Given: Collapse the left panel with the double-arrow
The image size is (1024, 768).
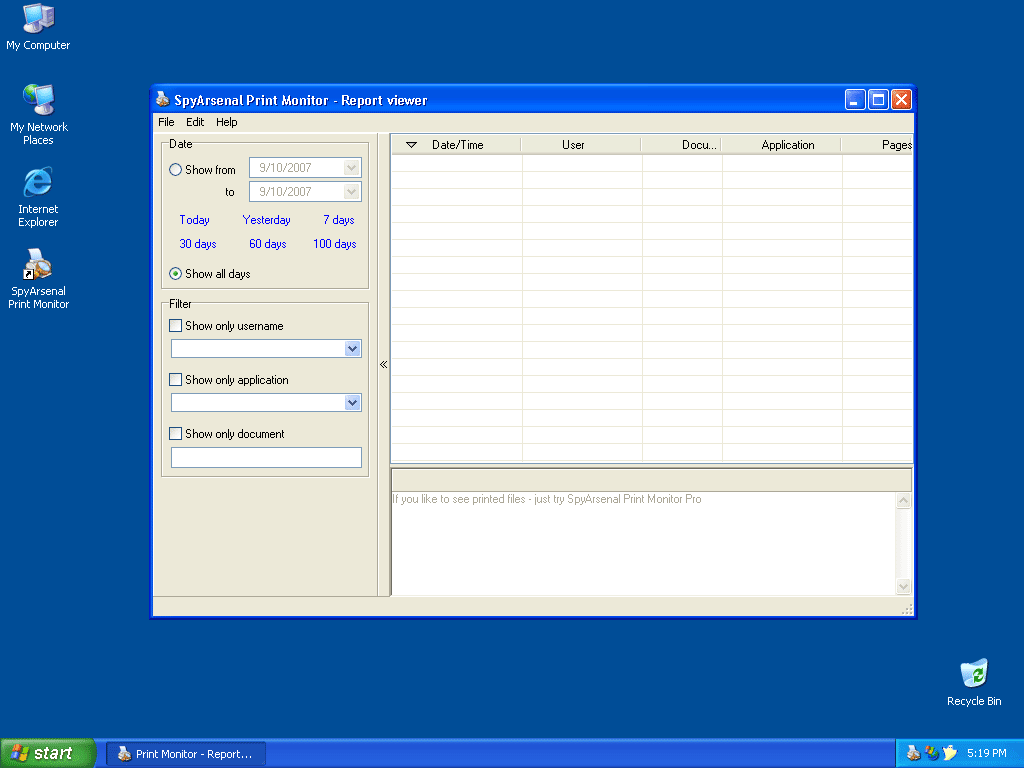Looking at the screenshot, I should [x=383, y=365].
